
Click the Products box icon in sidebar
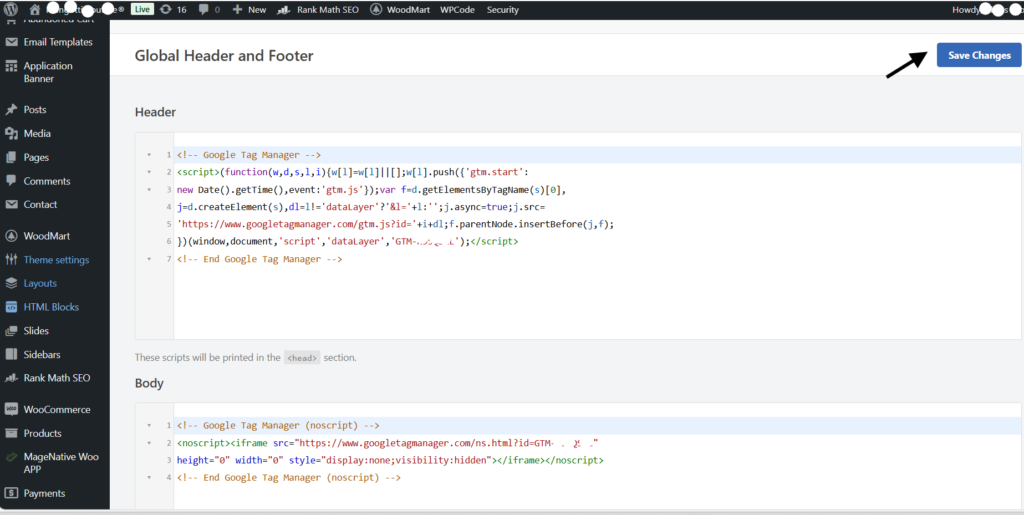click(11, 433)
